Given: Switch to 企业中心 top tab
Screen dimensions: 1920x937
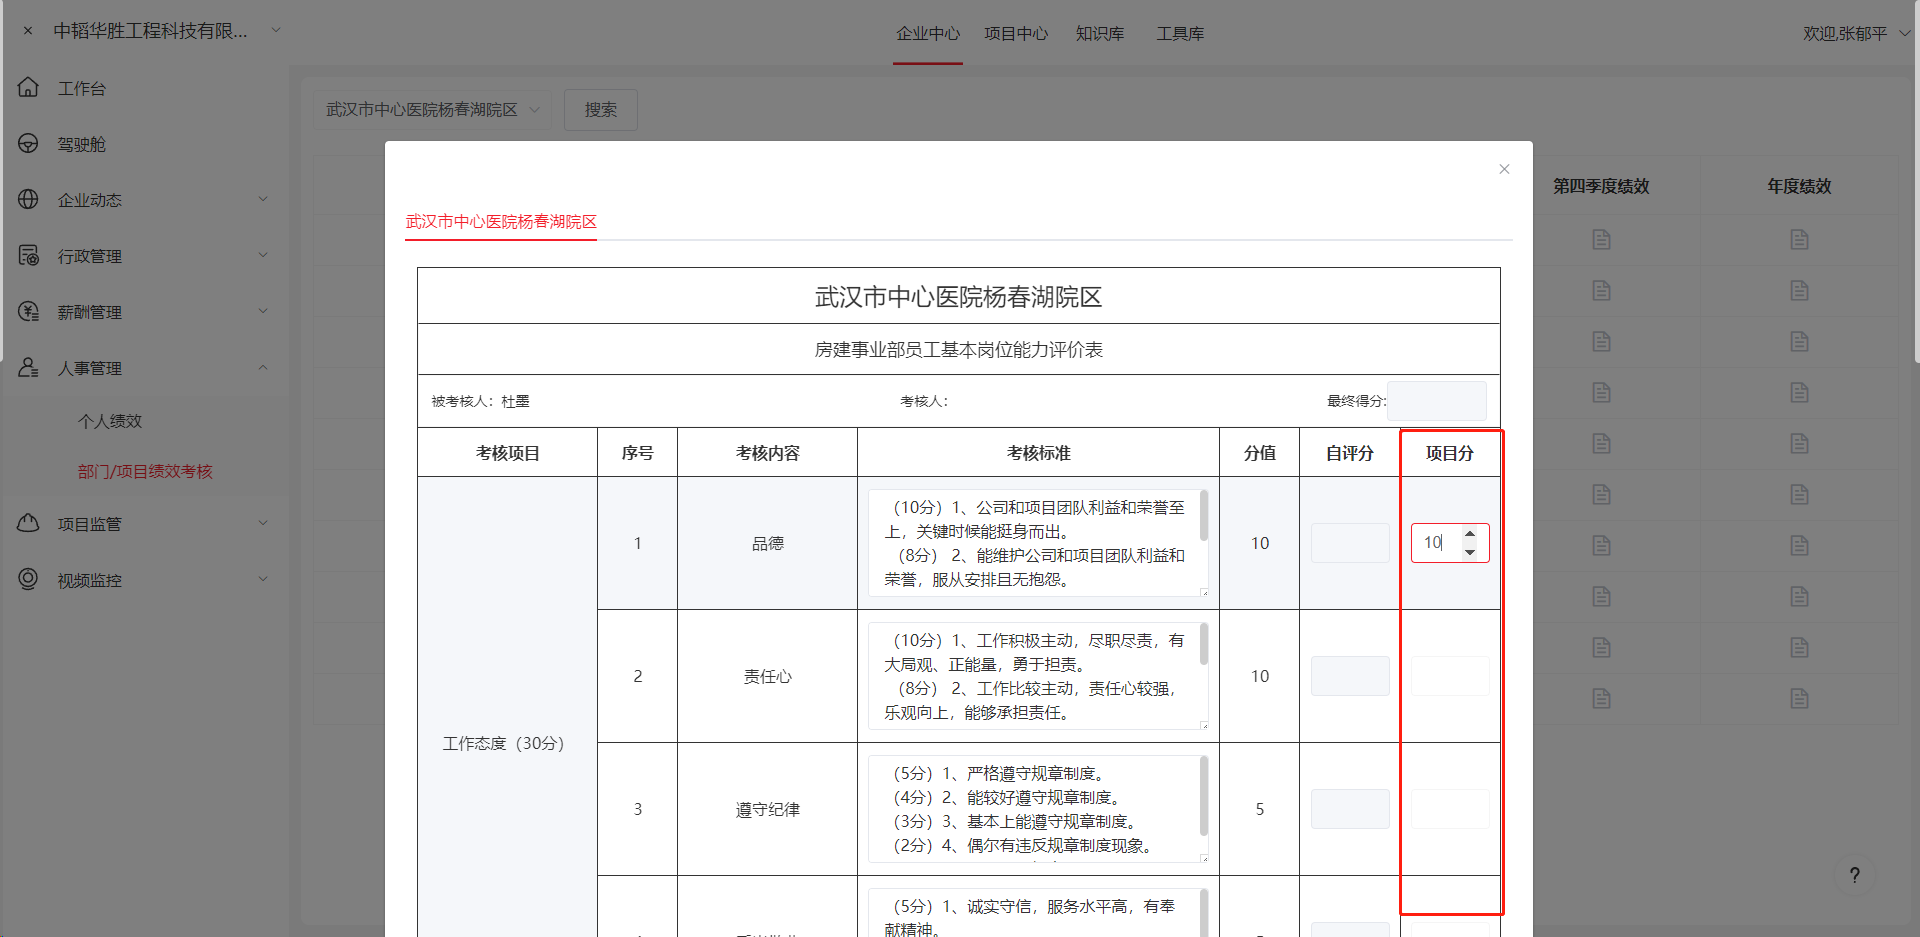Looking at the screenshot, I should 928,33.
